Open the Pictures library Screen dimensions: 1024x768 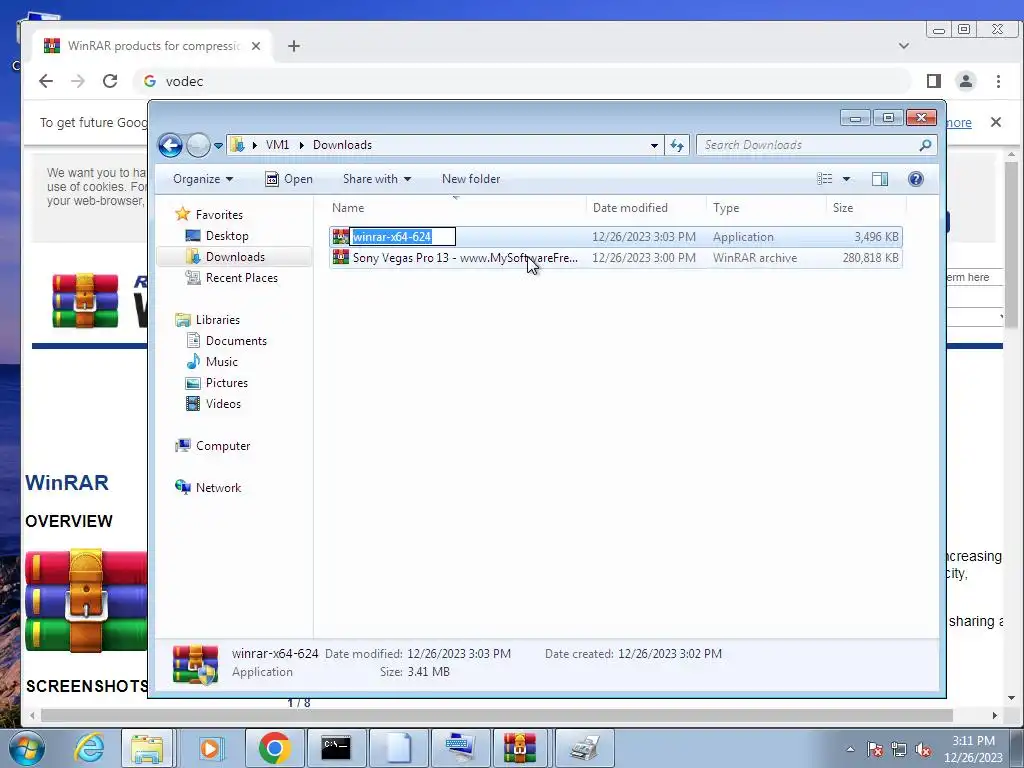click(x=227, y=383)
